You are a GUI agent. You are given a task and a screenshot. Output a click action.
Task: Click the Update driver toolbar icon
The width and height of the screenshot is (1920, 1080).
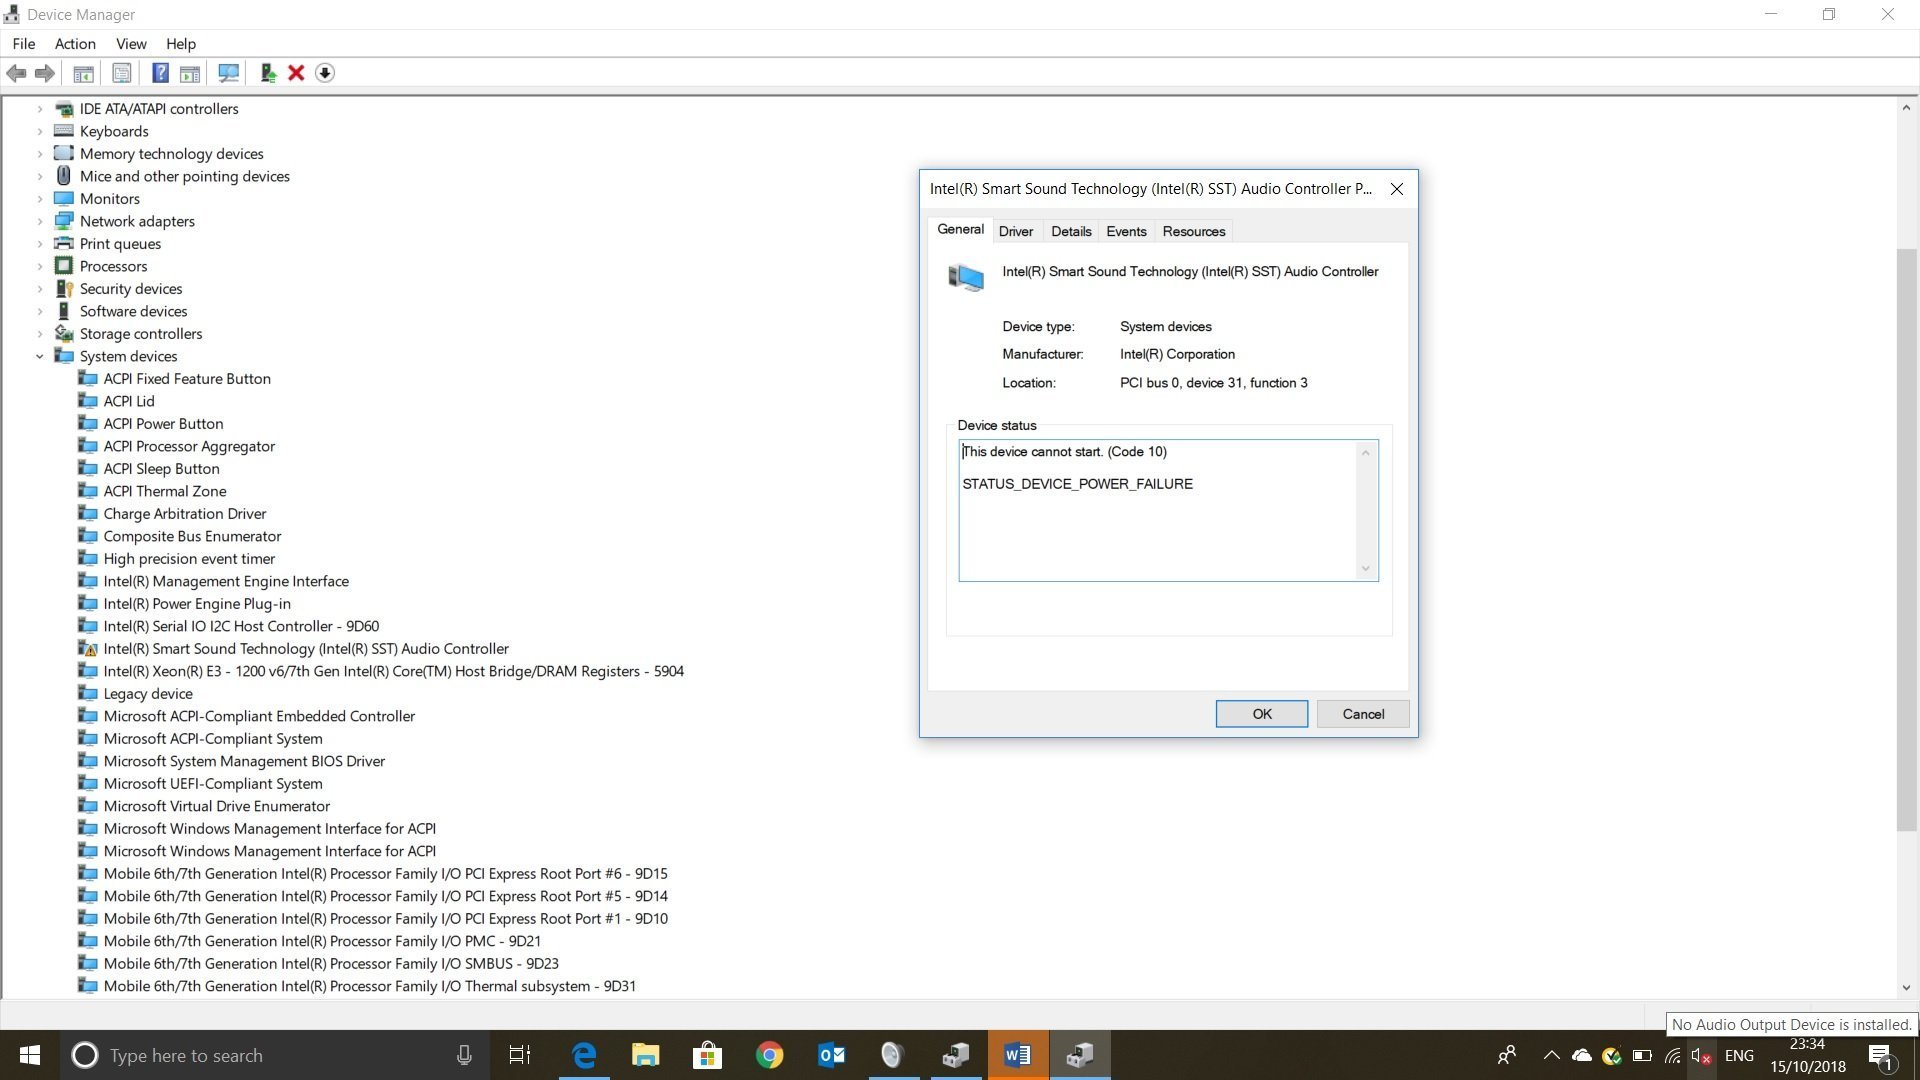pyautogui.click(x=268, y=73)
